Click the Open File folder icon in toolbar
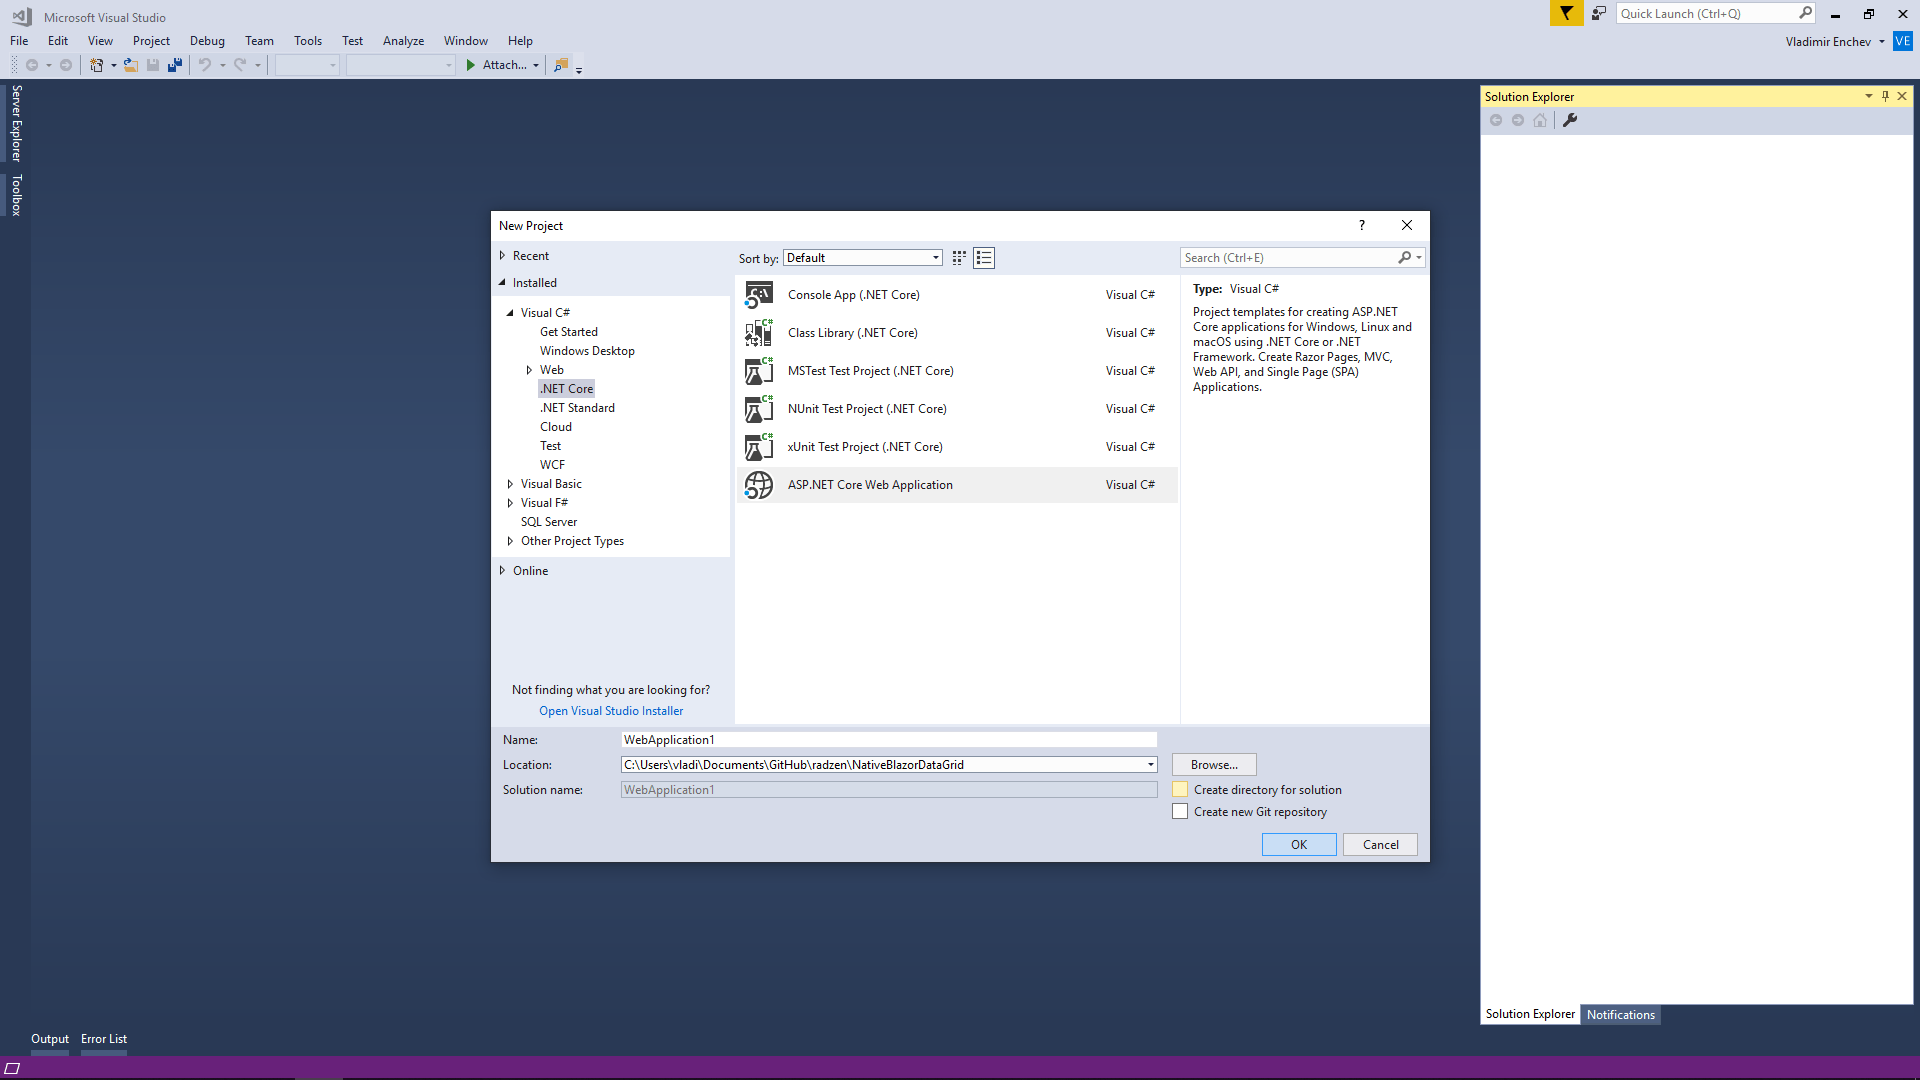Image resolution: width=1920 pixels, height=1080 pixels. click(130, 65)
